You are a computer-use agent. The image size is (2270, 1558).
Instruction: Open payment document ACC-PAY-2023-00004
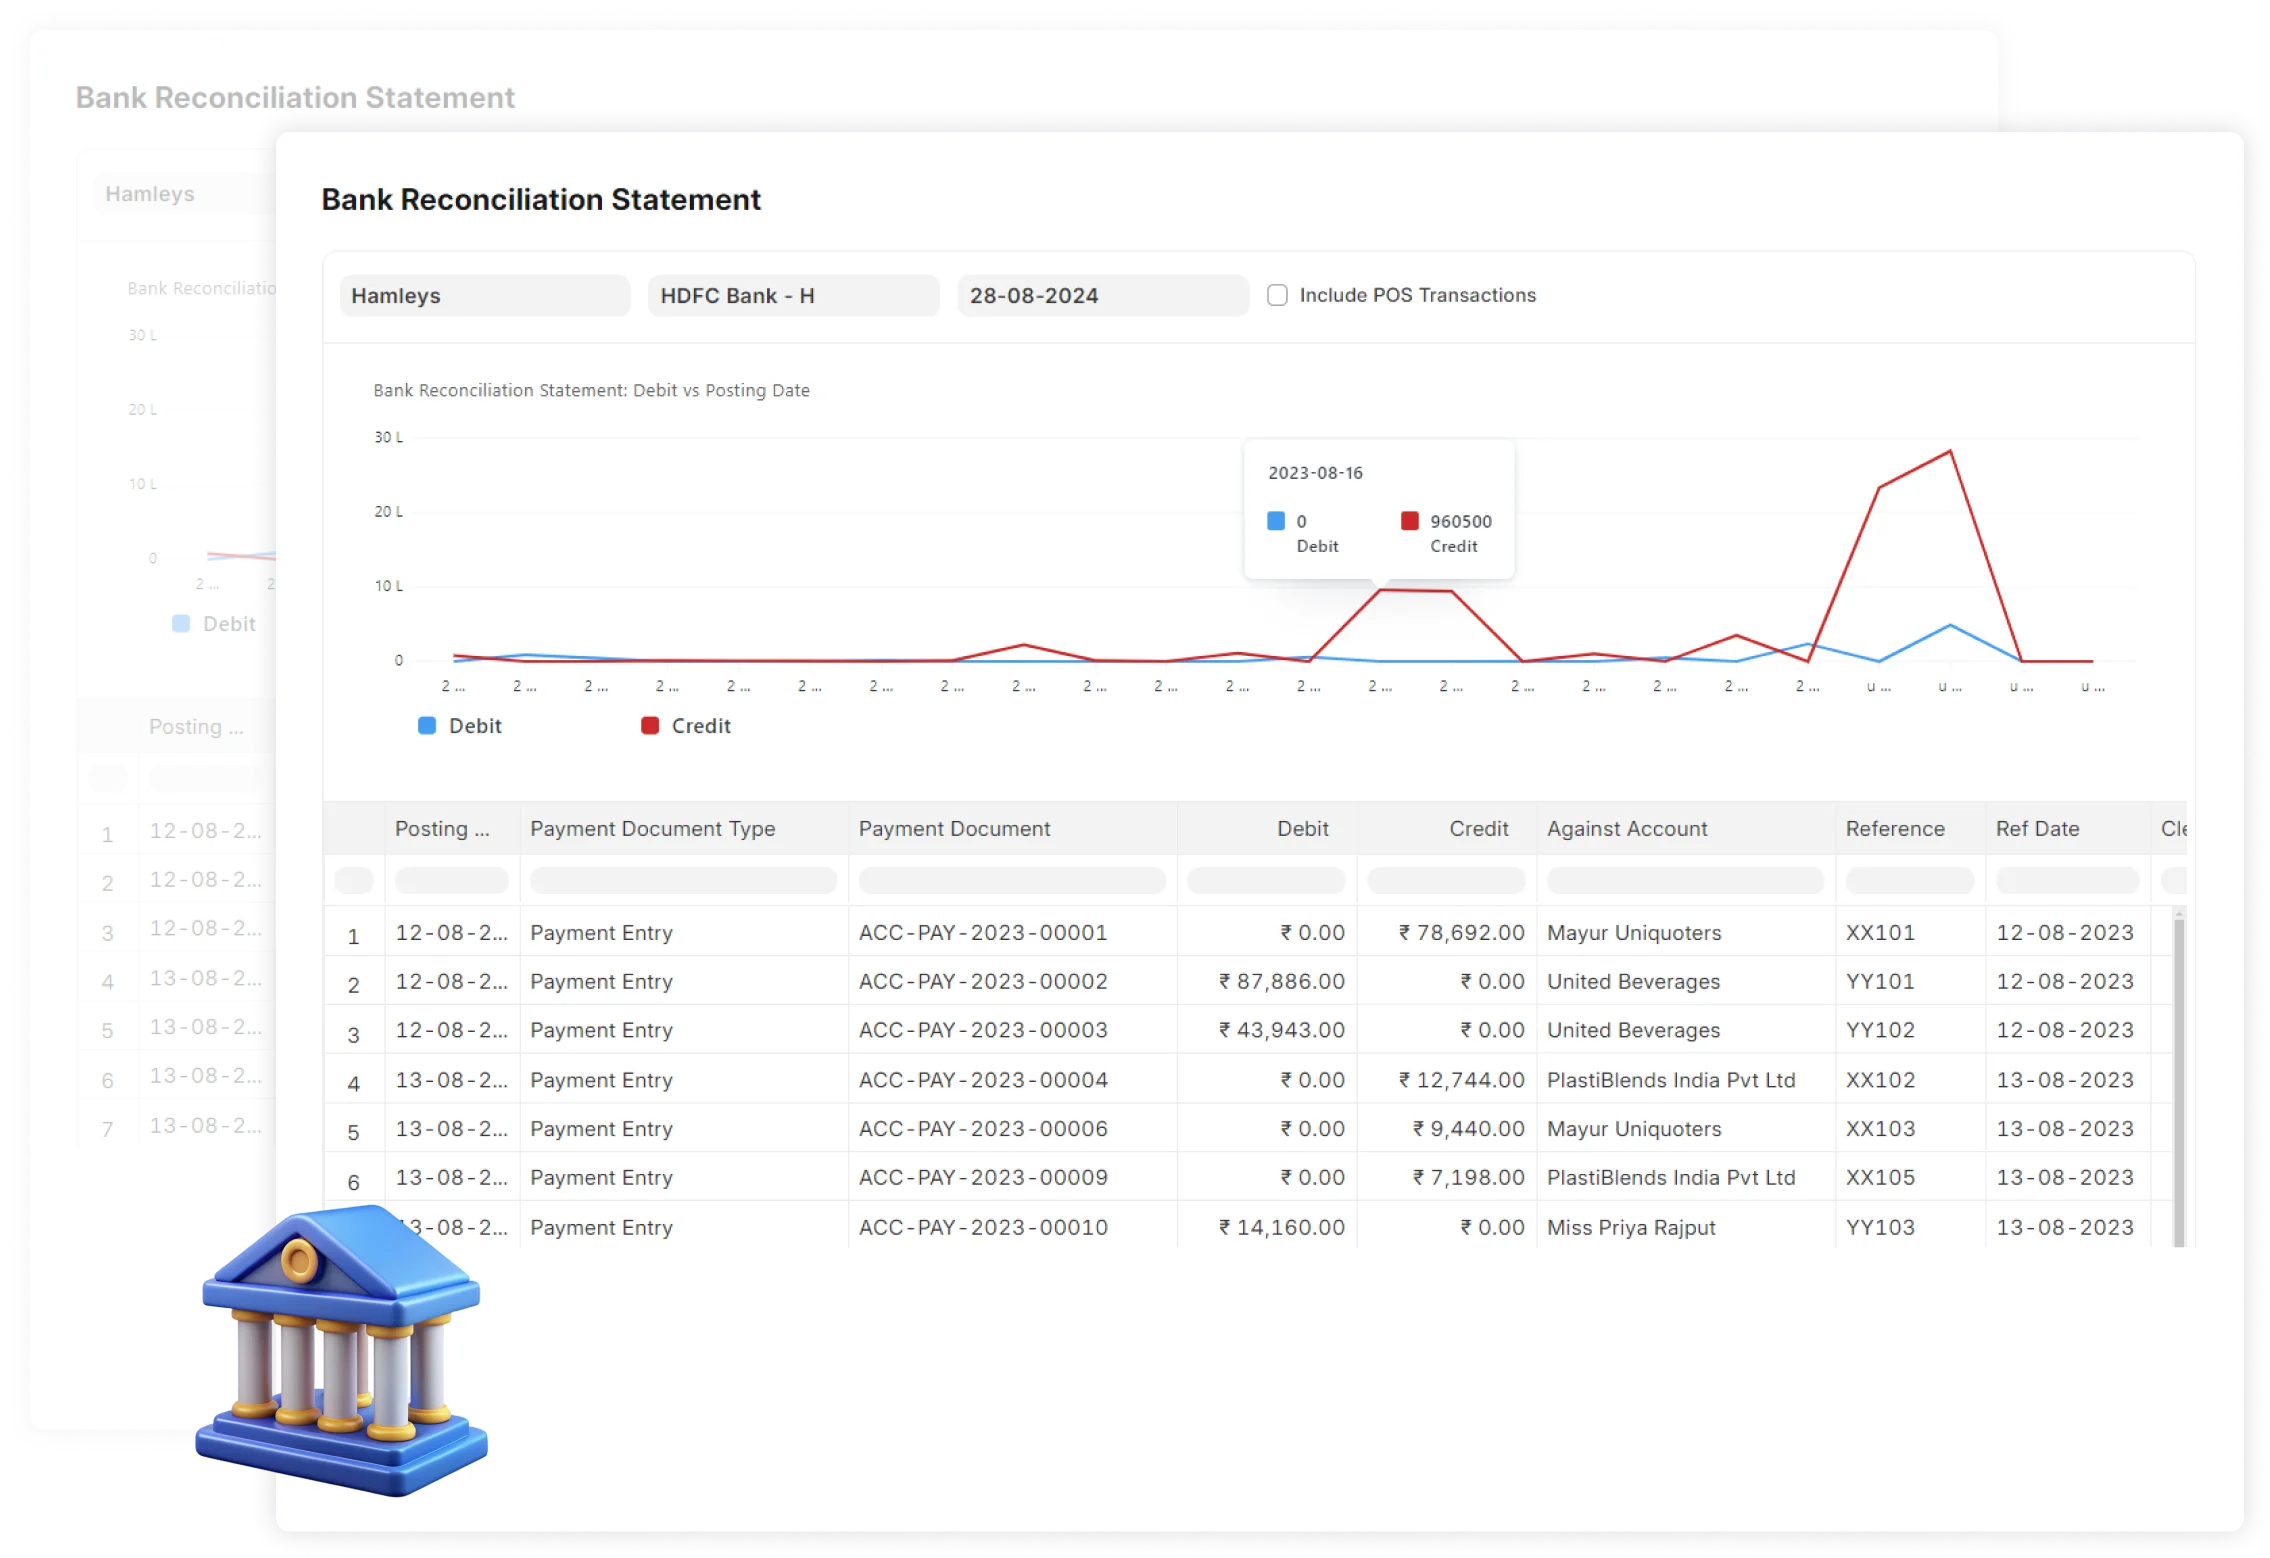(983, 1080)
